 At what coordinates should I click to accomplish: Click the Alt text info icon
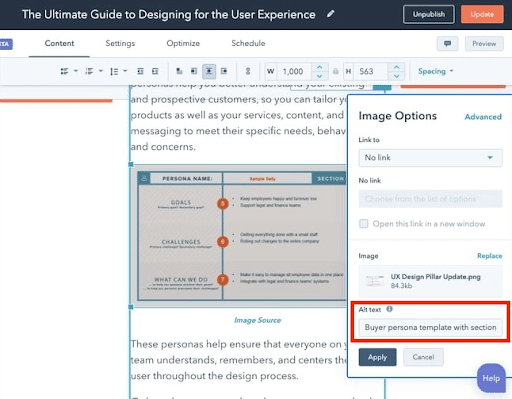[x=389, y=309]
